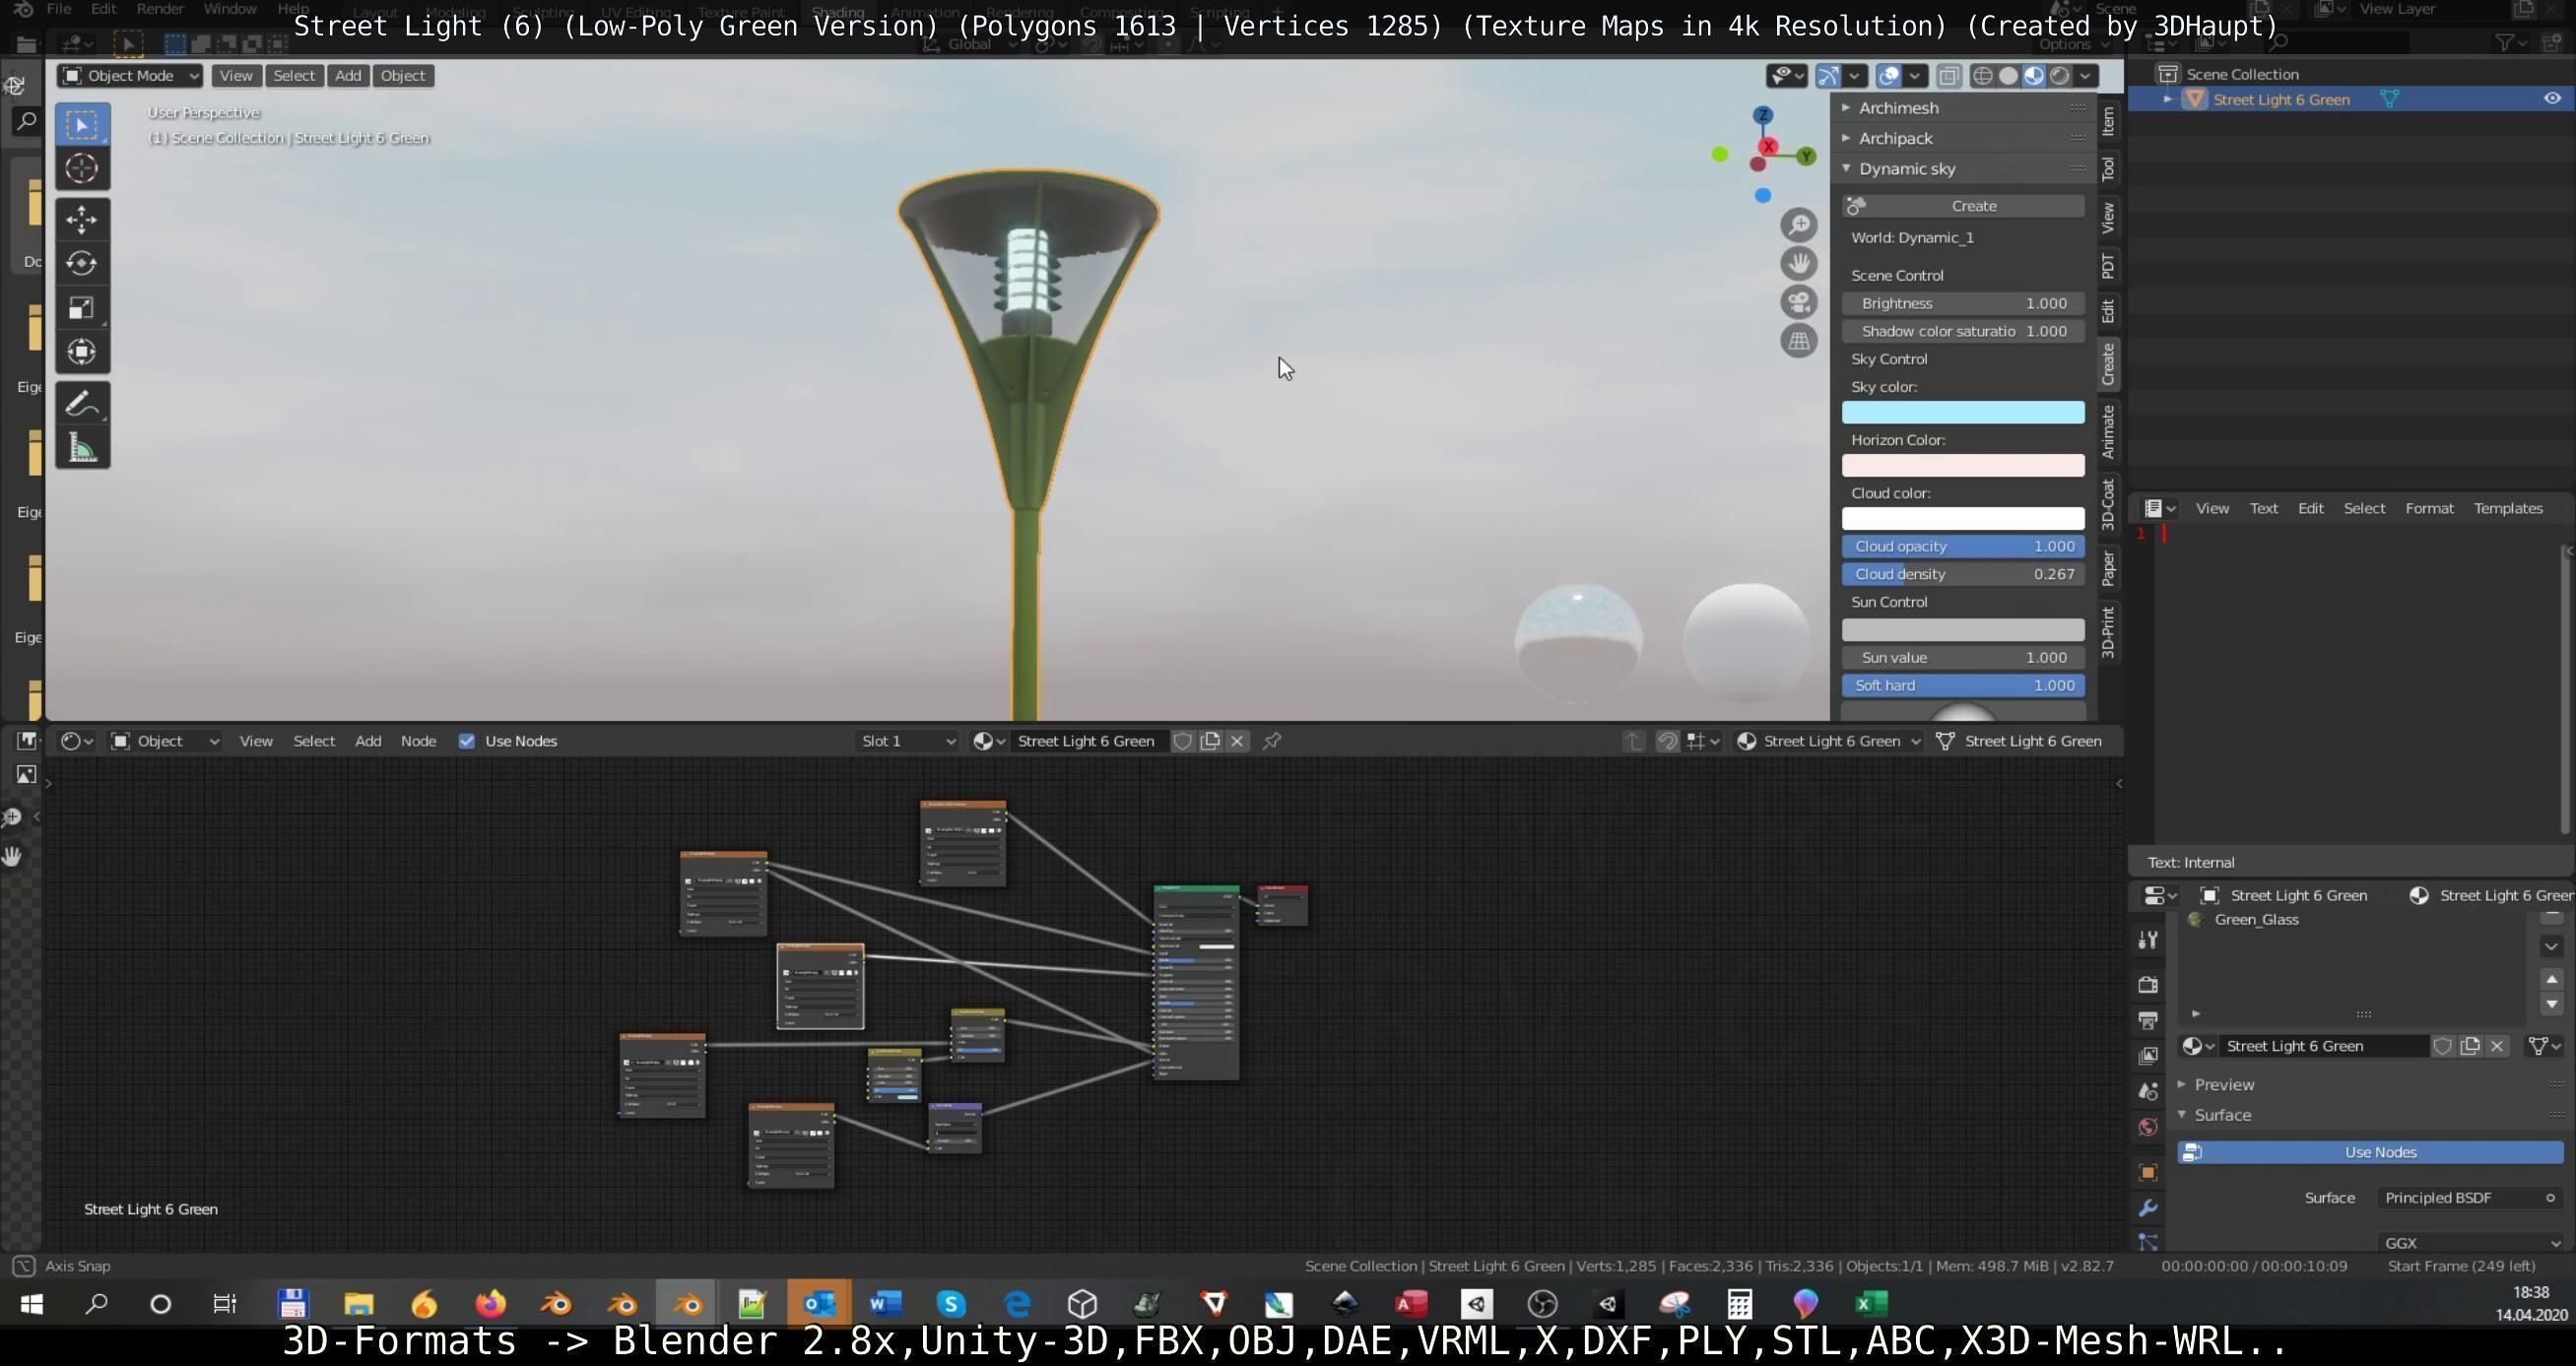Adjust the Cloud density slider

point(1963,574)
